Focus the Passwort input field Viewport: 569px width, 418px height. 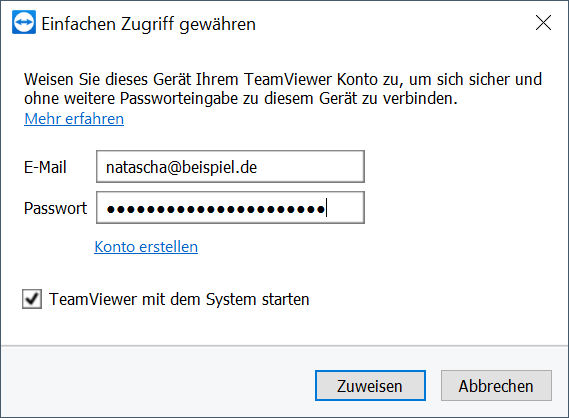pyautogui.click(x=230, y=208)
